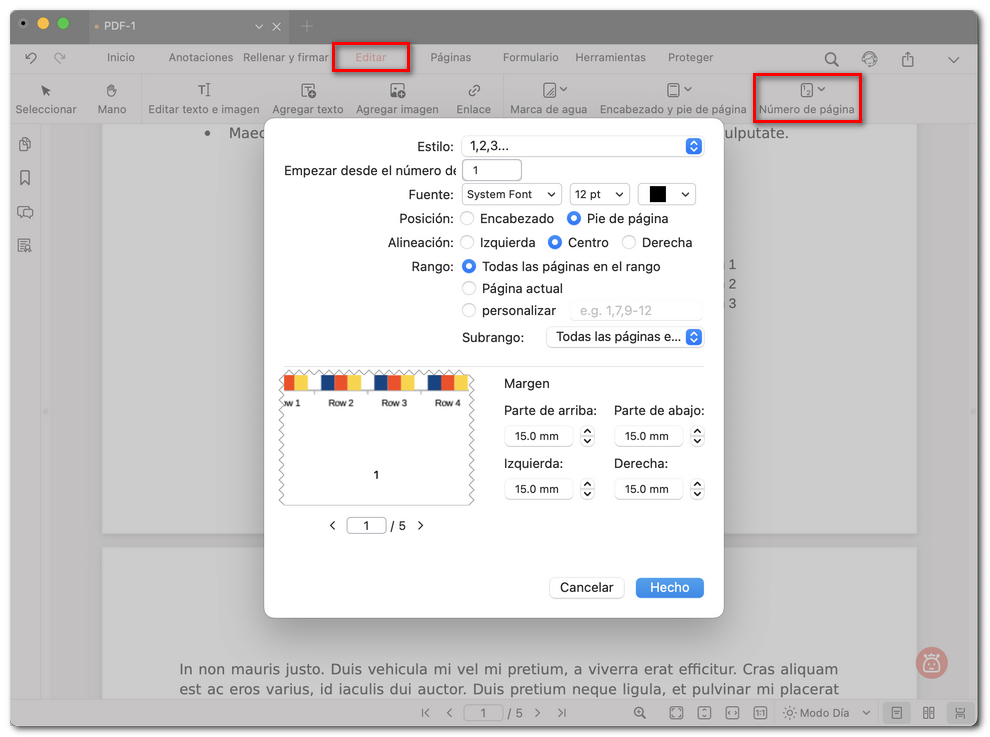Select the Mano hand tool

pyautogui.click(x=112, y=91)
